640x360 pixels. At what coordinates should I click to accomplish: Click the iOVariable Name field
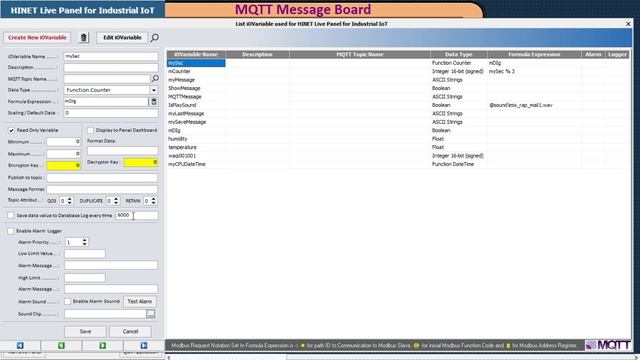[x=111, y=56]
